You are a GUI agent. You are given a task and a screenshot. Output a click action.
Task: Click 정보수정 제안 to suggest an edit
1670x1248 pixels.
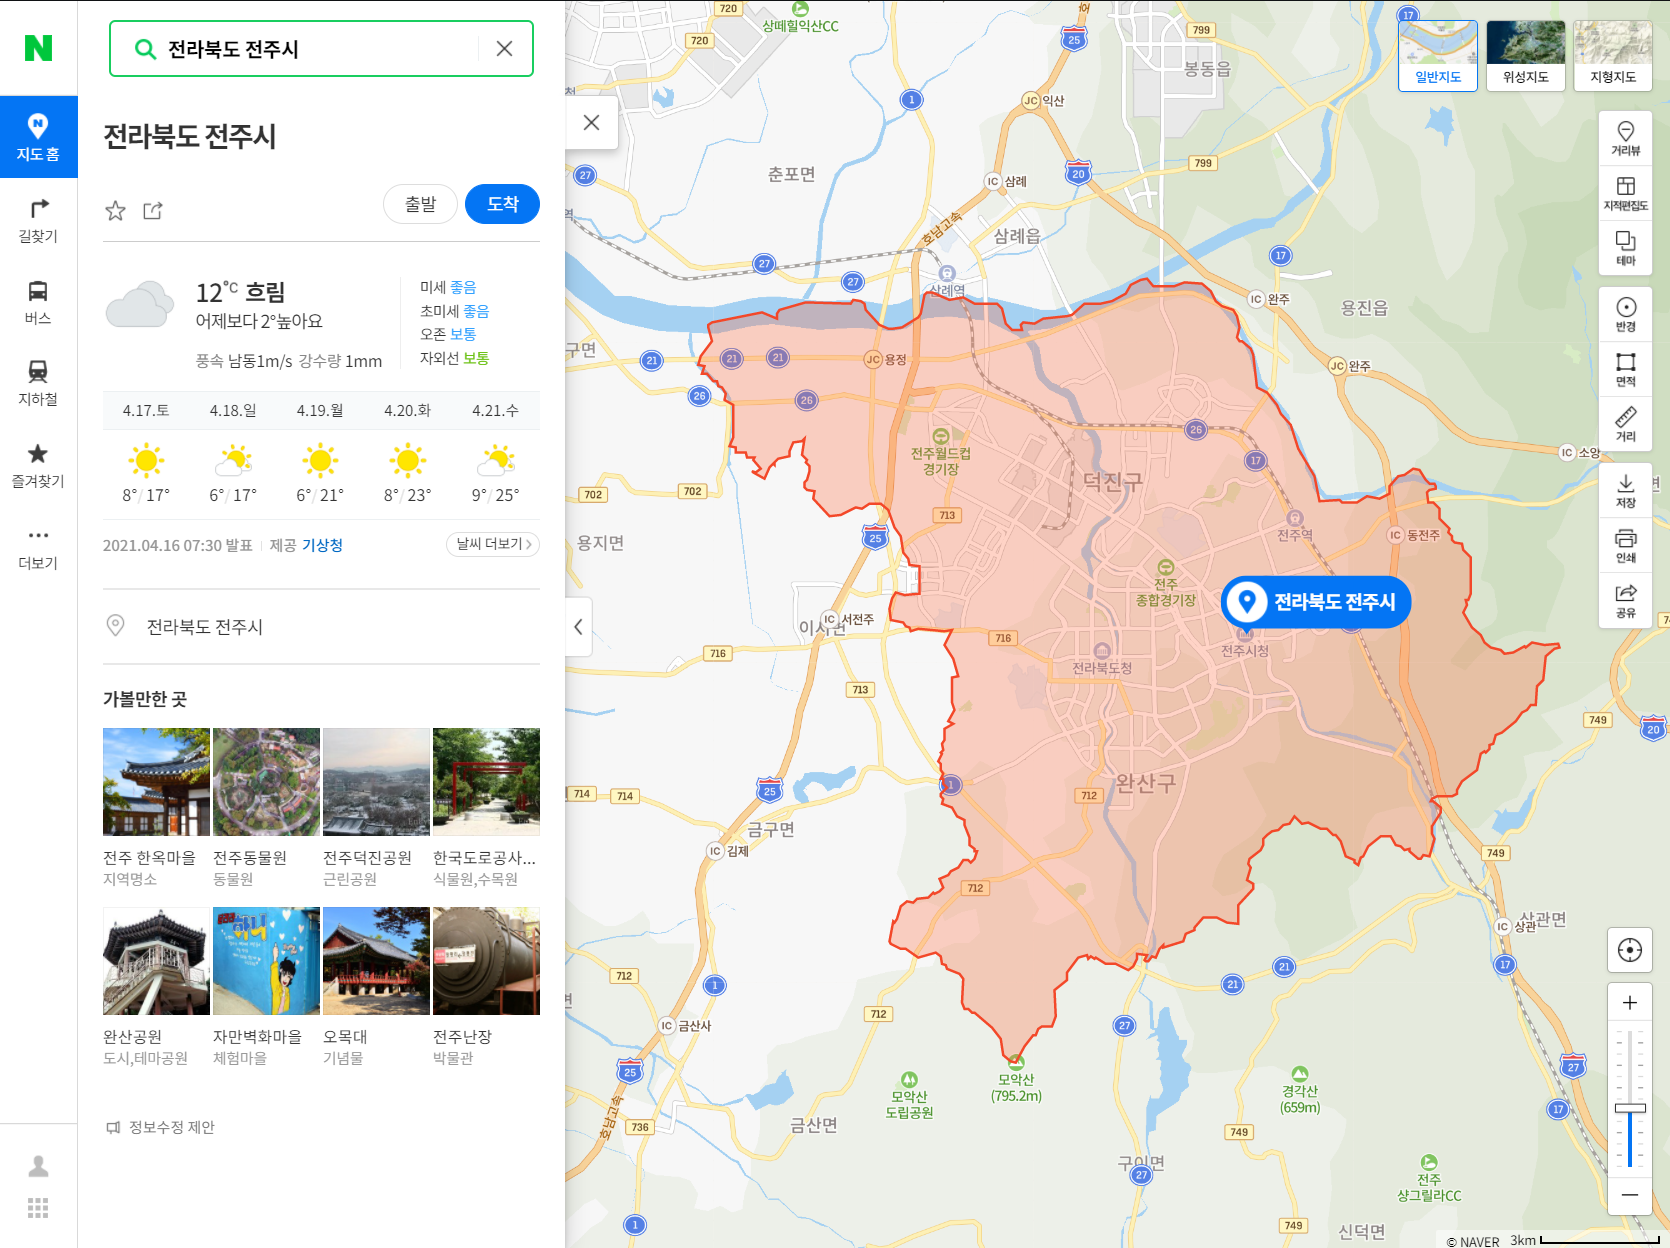tap(161, 1127)
